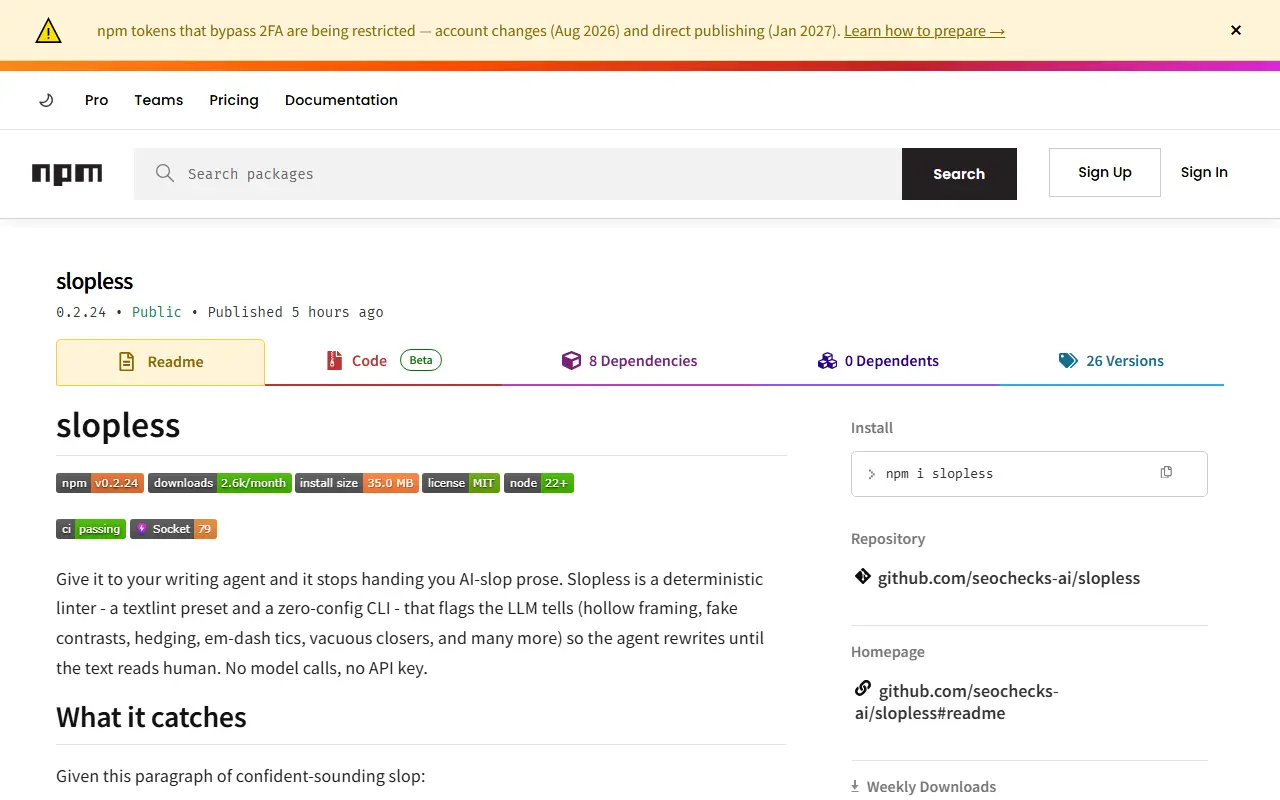Click the Weekly Downloads download icon

click(x=855, y=786)
